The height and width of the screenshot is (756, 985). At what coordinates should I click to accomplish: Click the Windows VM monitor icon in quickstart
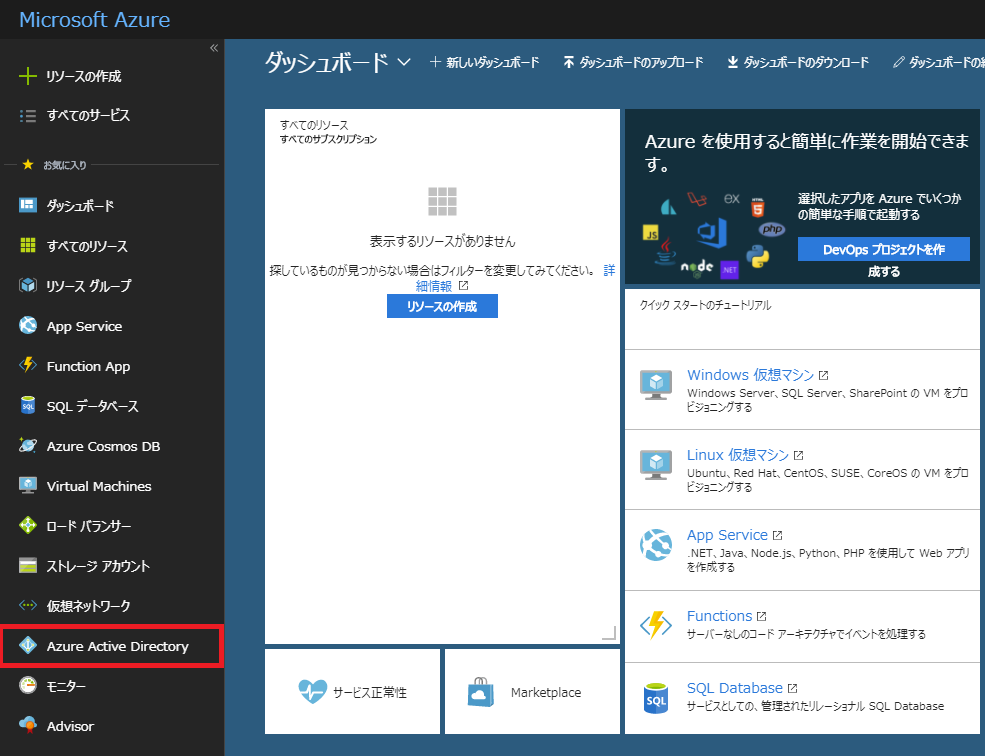coord(656,384)
